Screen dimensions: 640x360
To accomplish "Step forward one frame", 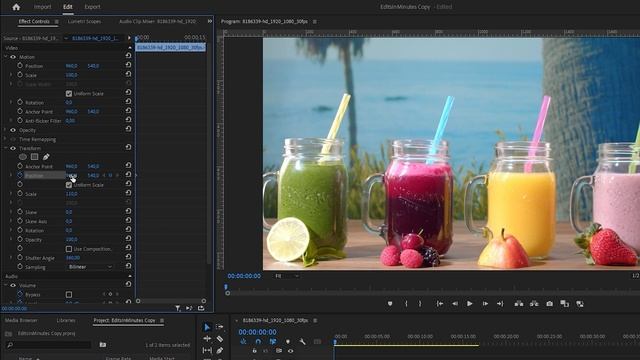I will pos(485,304).
